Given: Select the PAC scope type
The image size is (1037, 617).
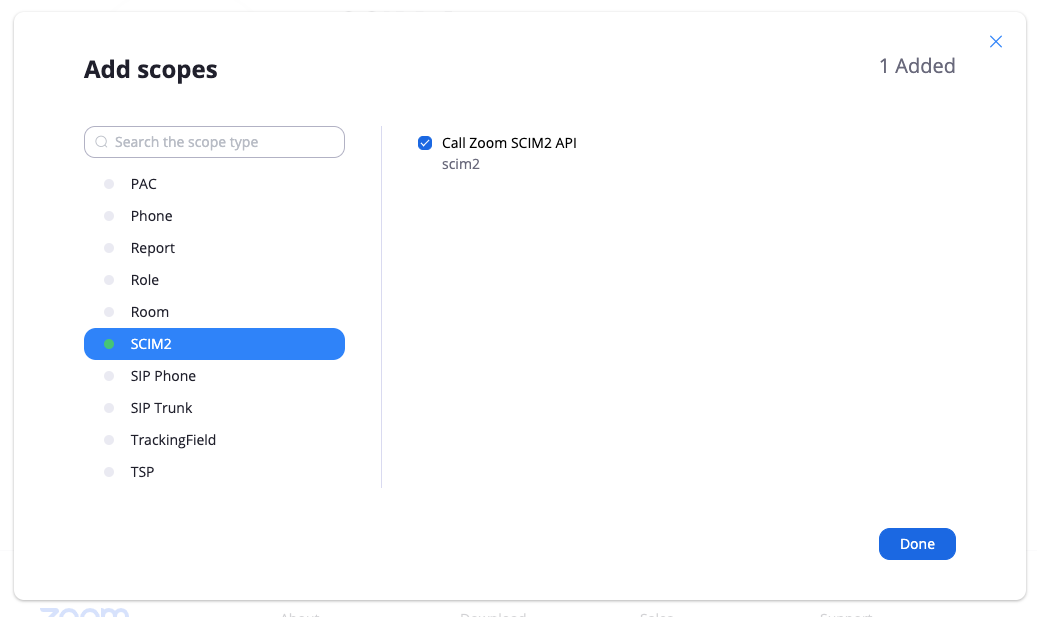Looking at the screenshot, I should [x=144, y=184].
